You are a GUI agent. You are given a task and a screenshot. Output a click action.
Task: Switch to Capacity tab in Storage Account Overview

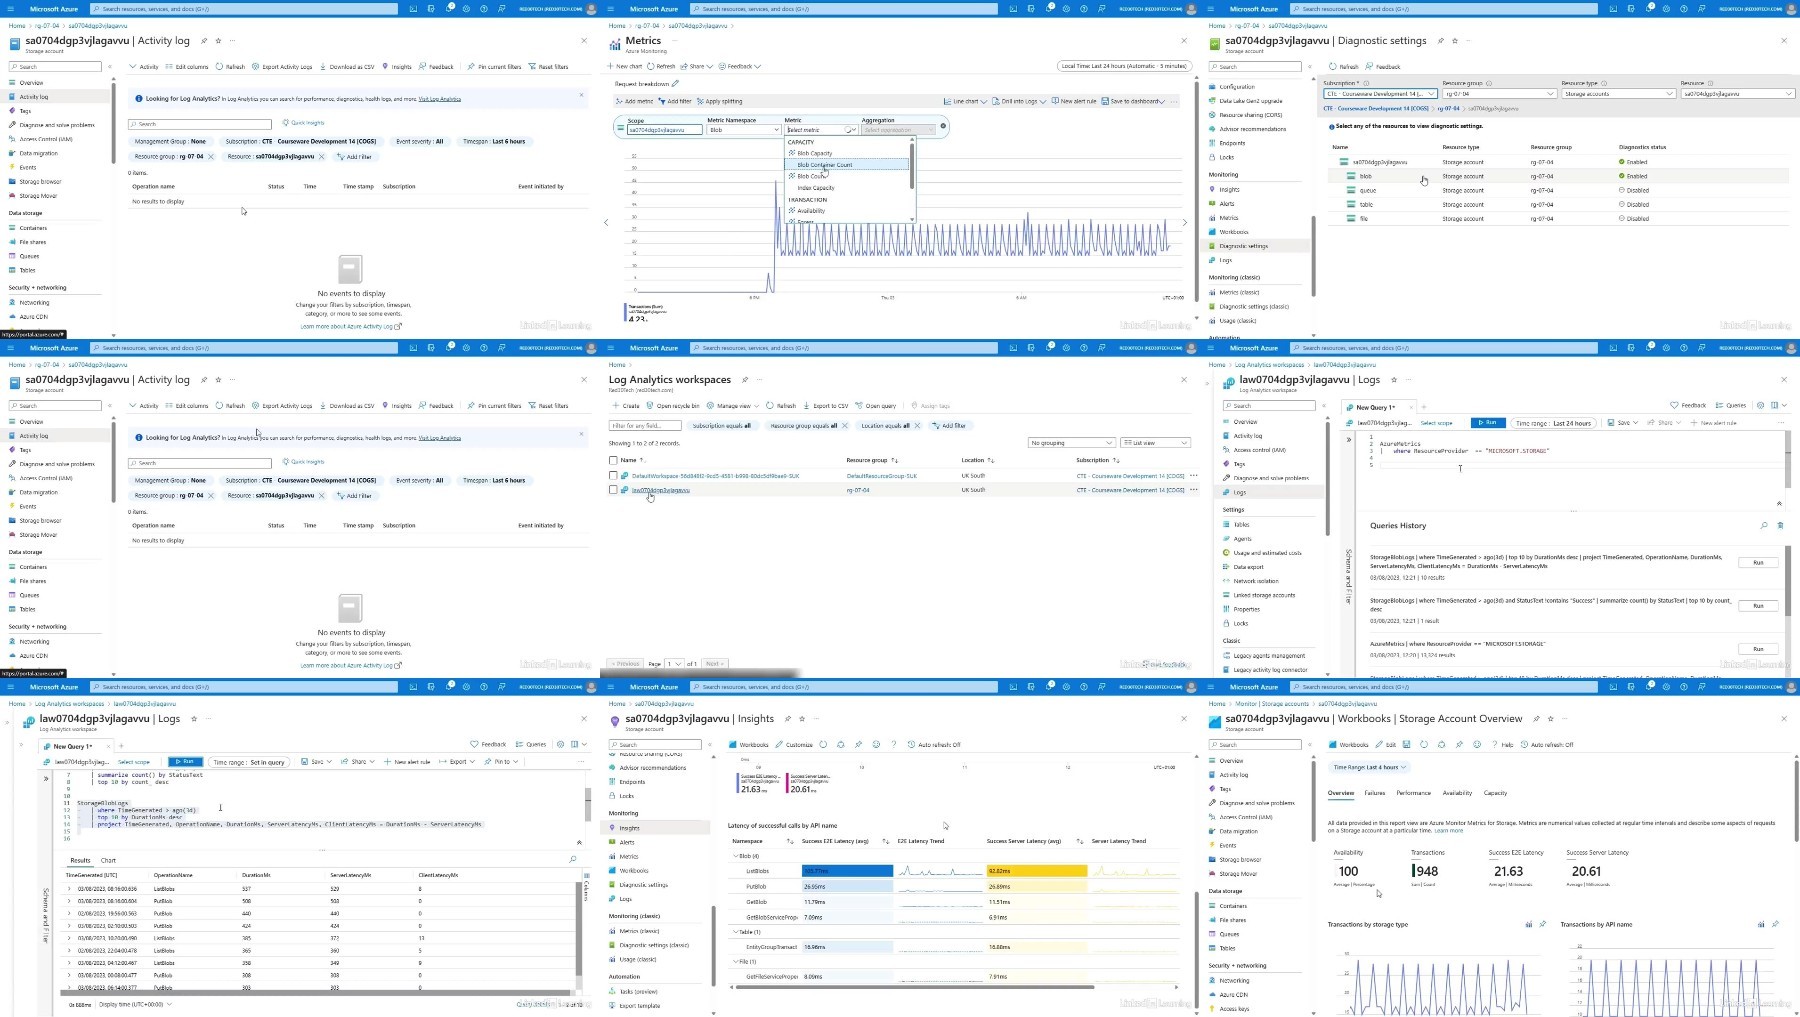(x=1495, y=793)
